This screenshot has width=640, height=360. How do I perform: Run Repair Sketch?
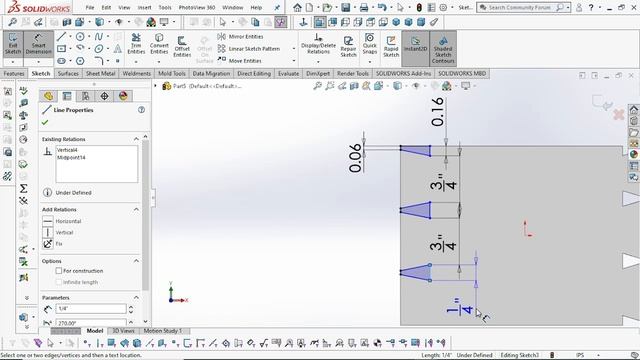click(x=348, y=47)
